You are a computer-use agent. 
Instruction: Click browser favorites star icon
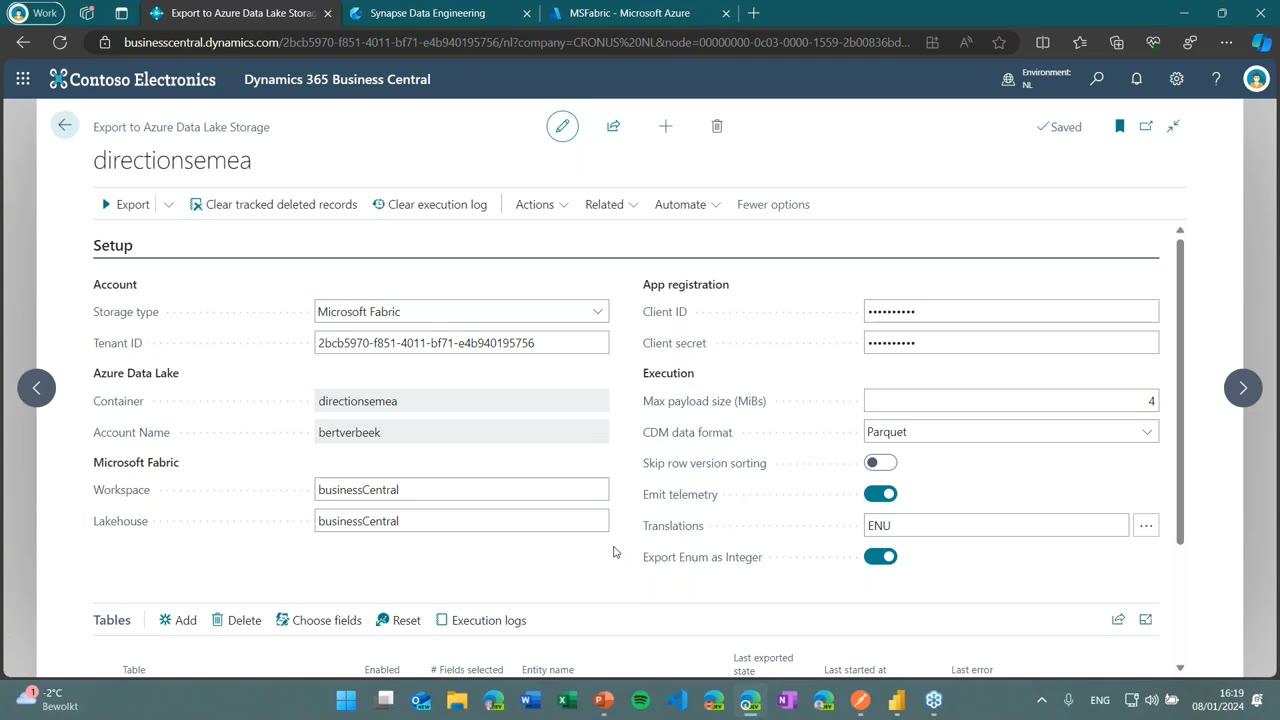click(x=999, y=42)
